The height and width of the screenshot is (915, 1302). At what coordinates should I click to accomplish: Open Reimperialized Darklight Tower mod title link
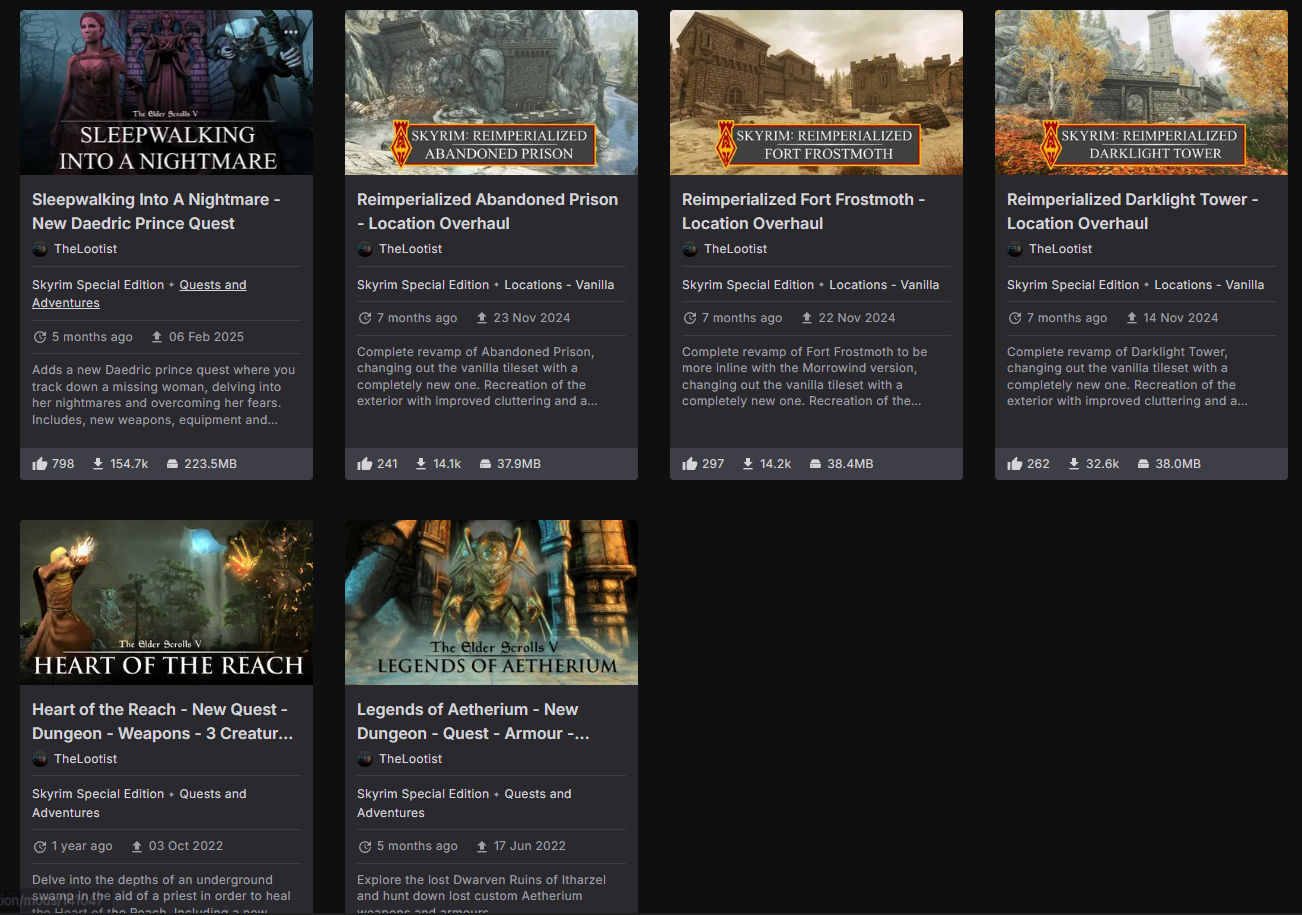pyautogui.click(x=1132, y=211)
